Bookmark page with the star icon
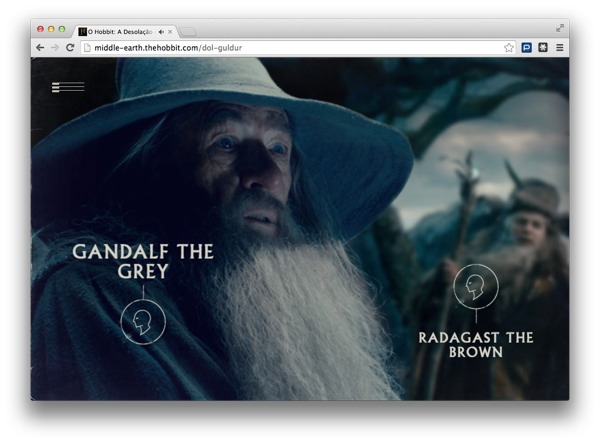Image resolution: width=600 pixels, height=443 pixels. (x=509, y=47)
